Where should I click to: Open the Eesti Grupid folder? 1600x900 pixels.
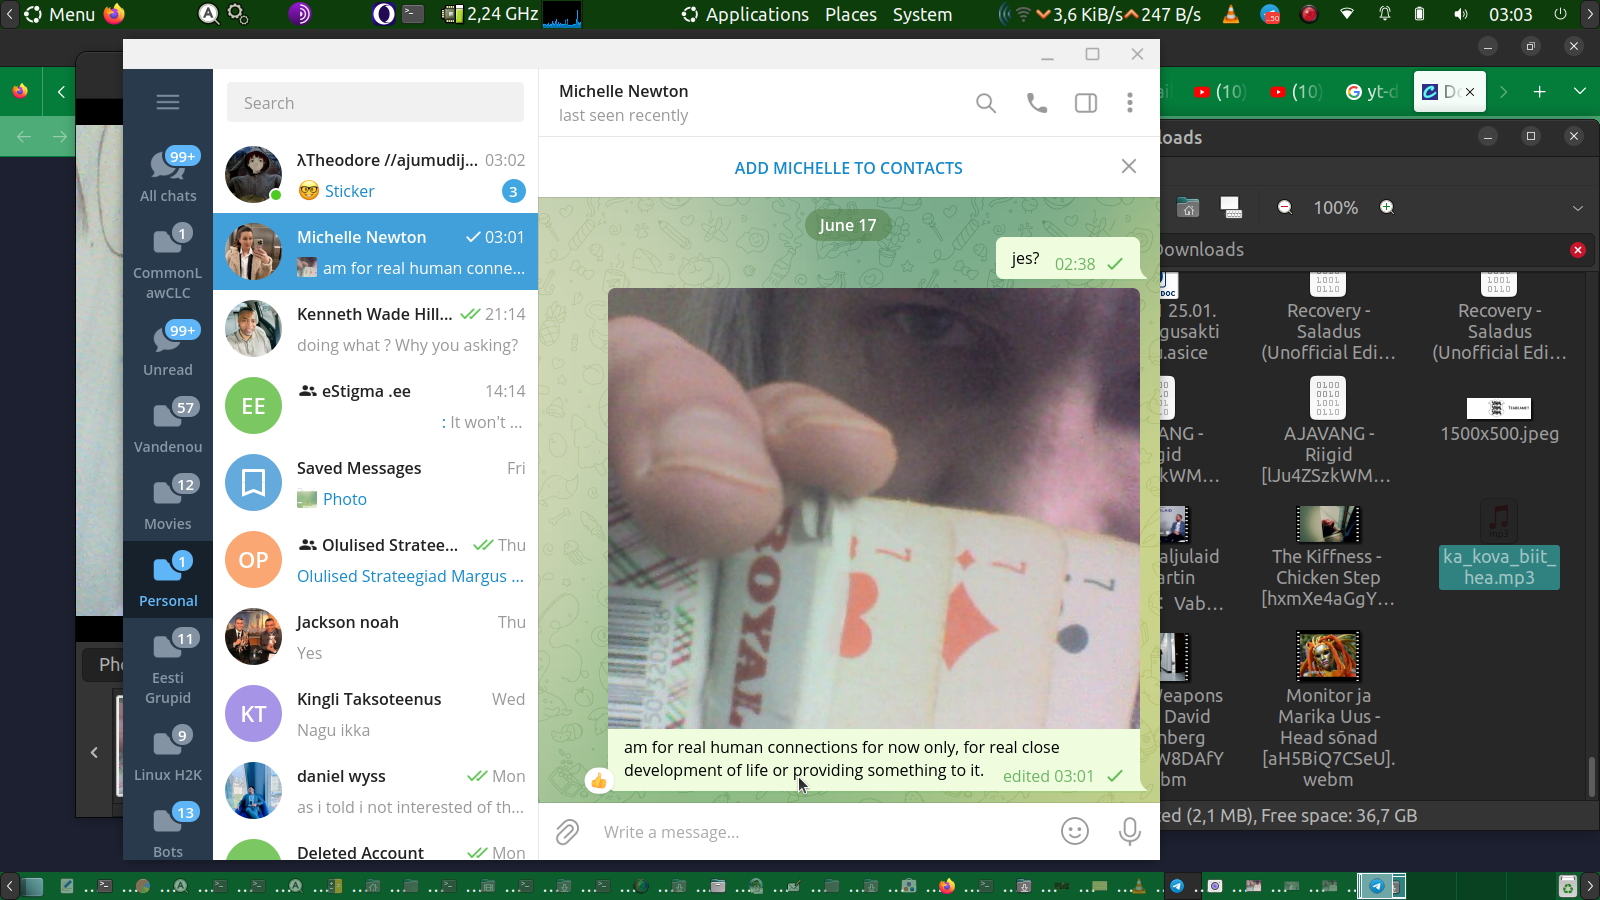click(x=168, y=667)
